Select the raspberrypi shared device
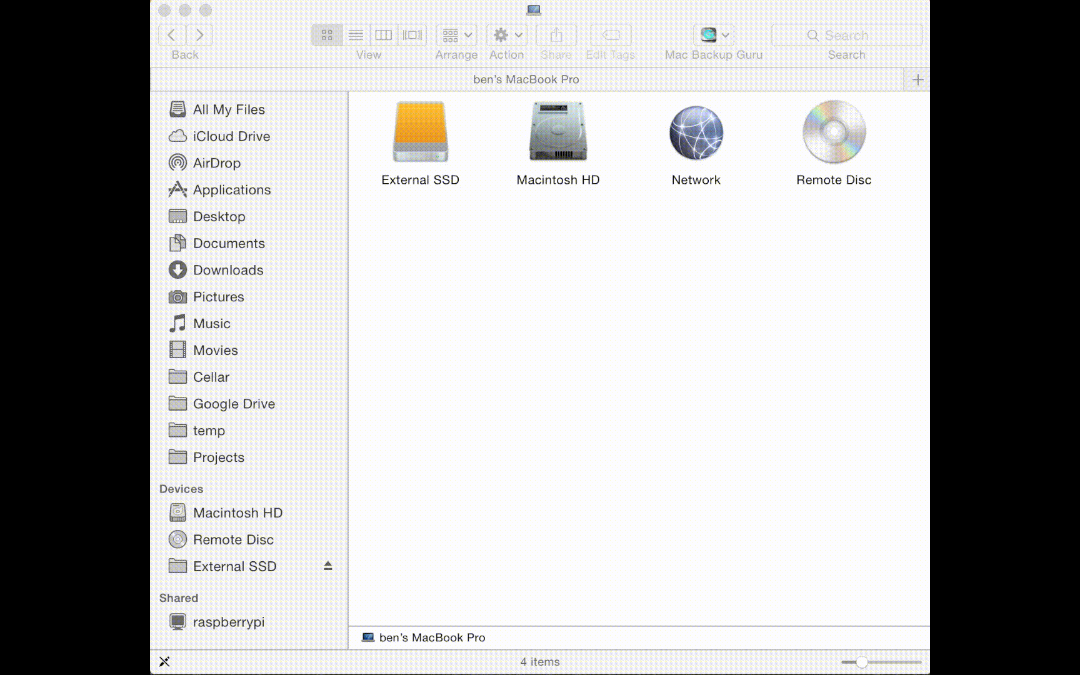The height and width of the screenshot is (675, 1080). click(228, 621)
